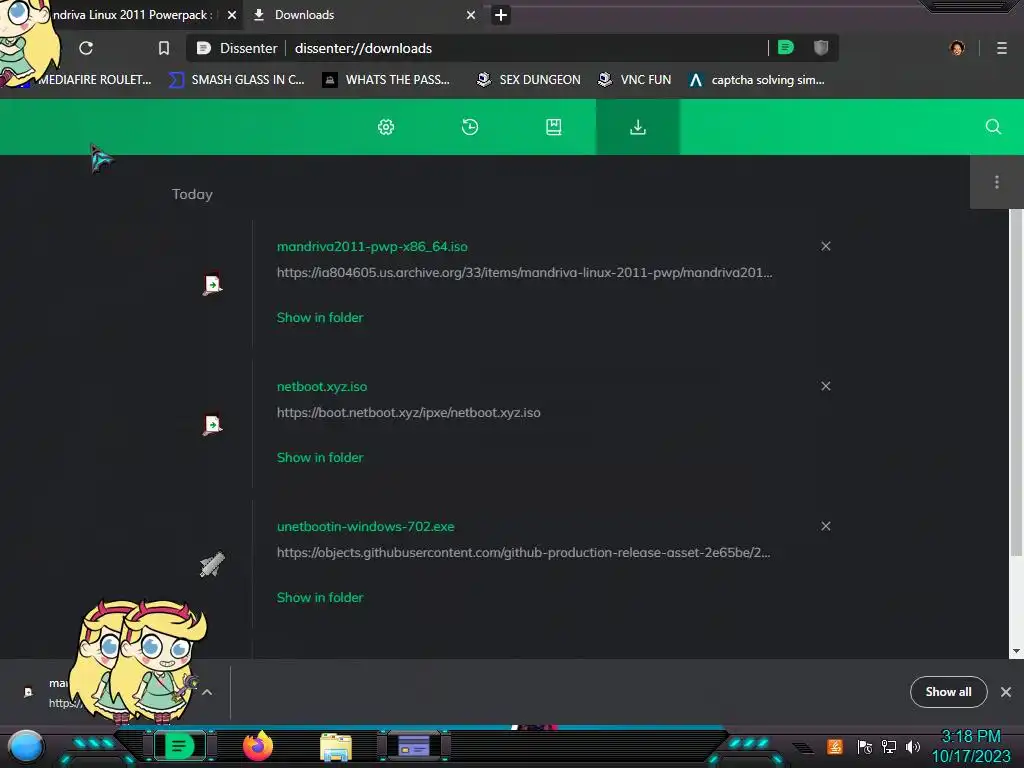Select the Downloads tab icon
The width and height of the screenshot is (1024, 768).
coord(637,127)
